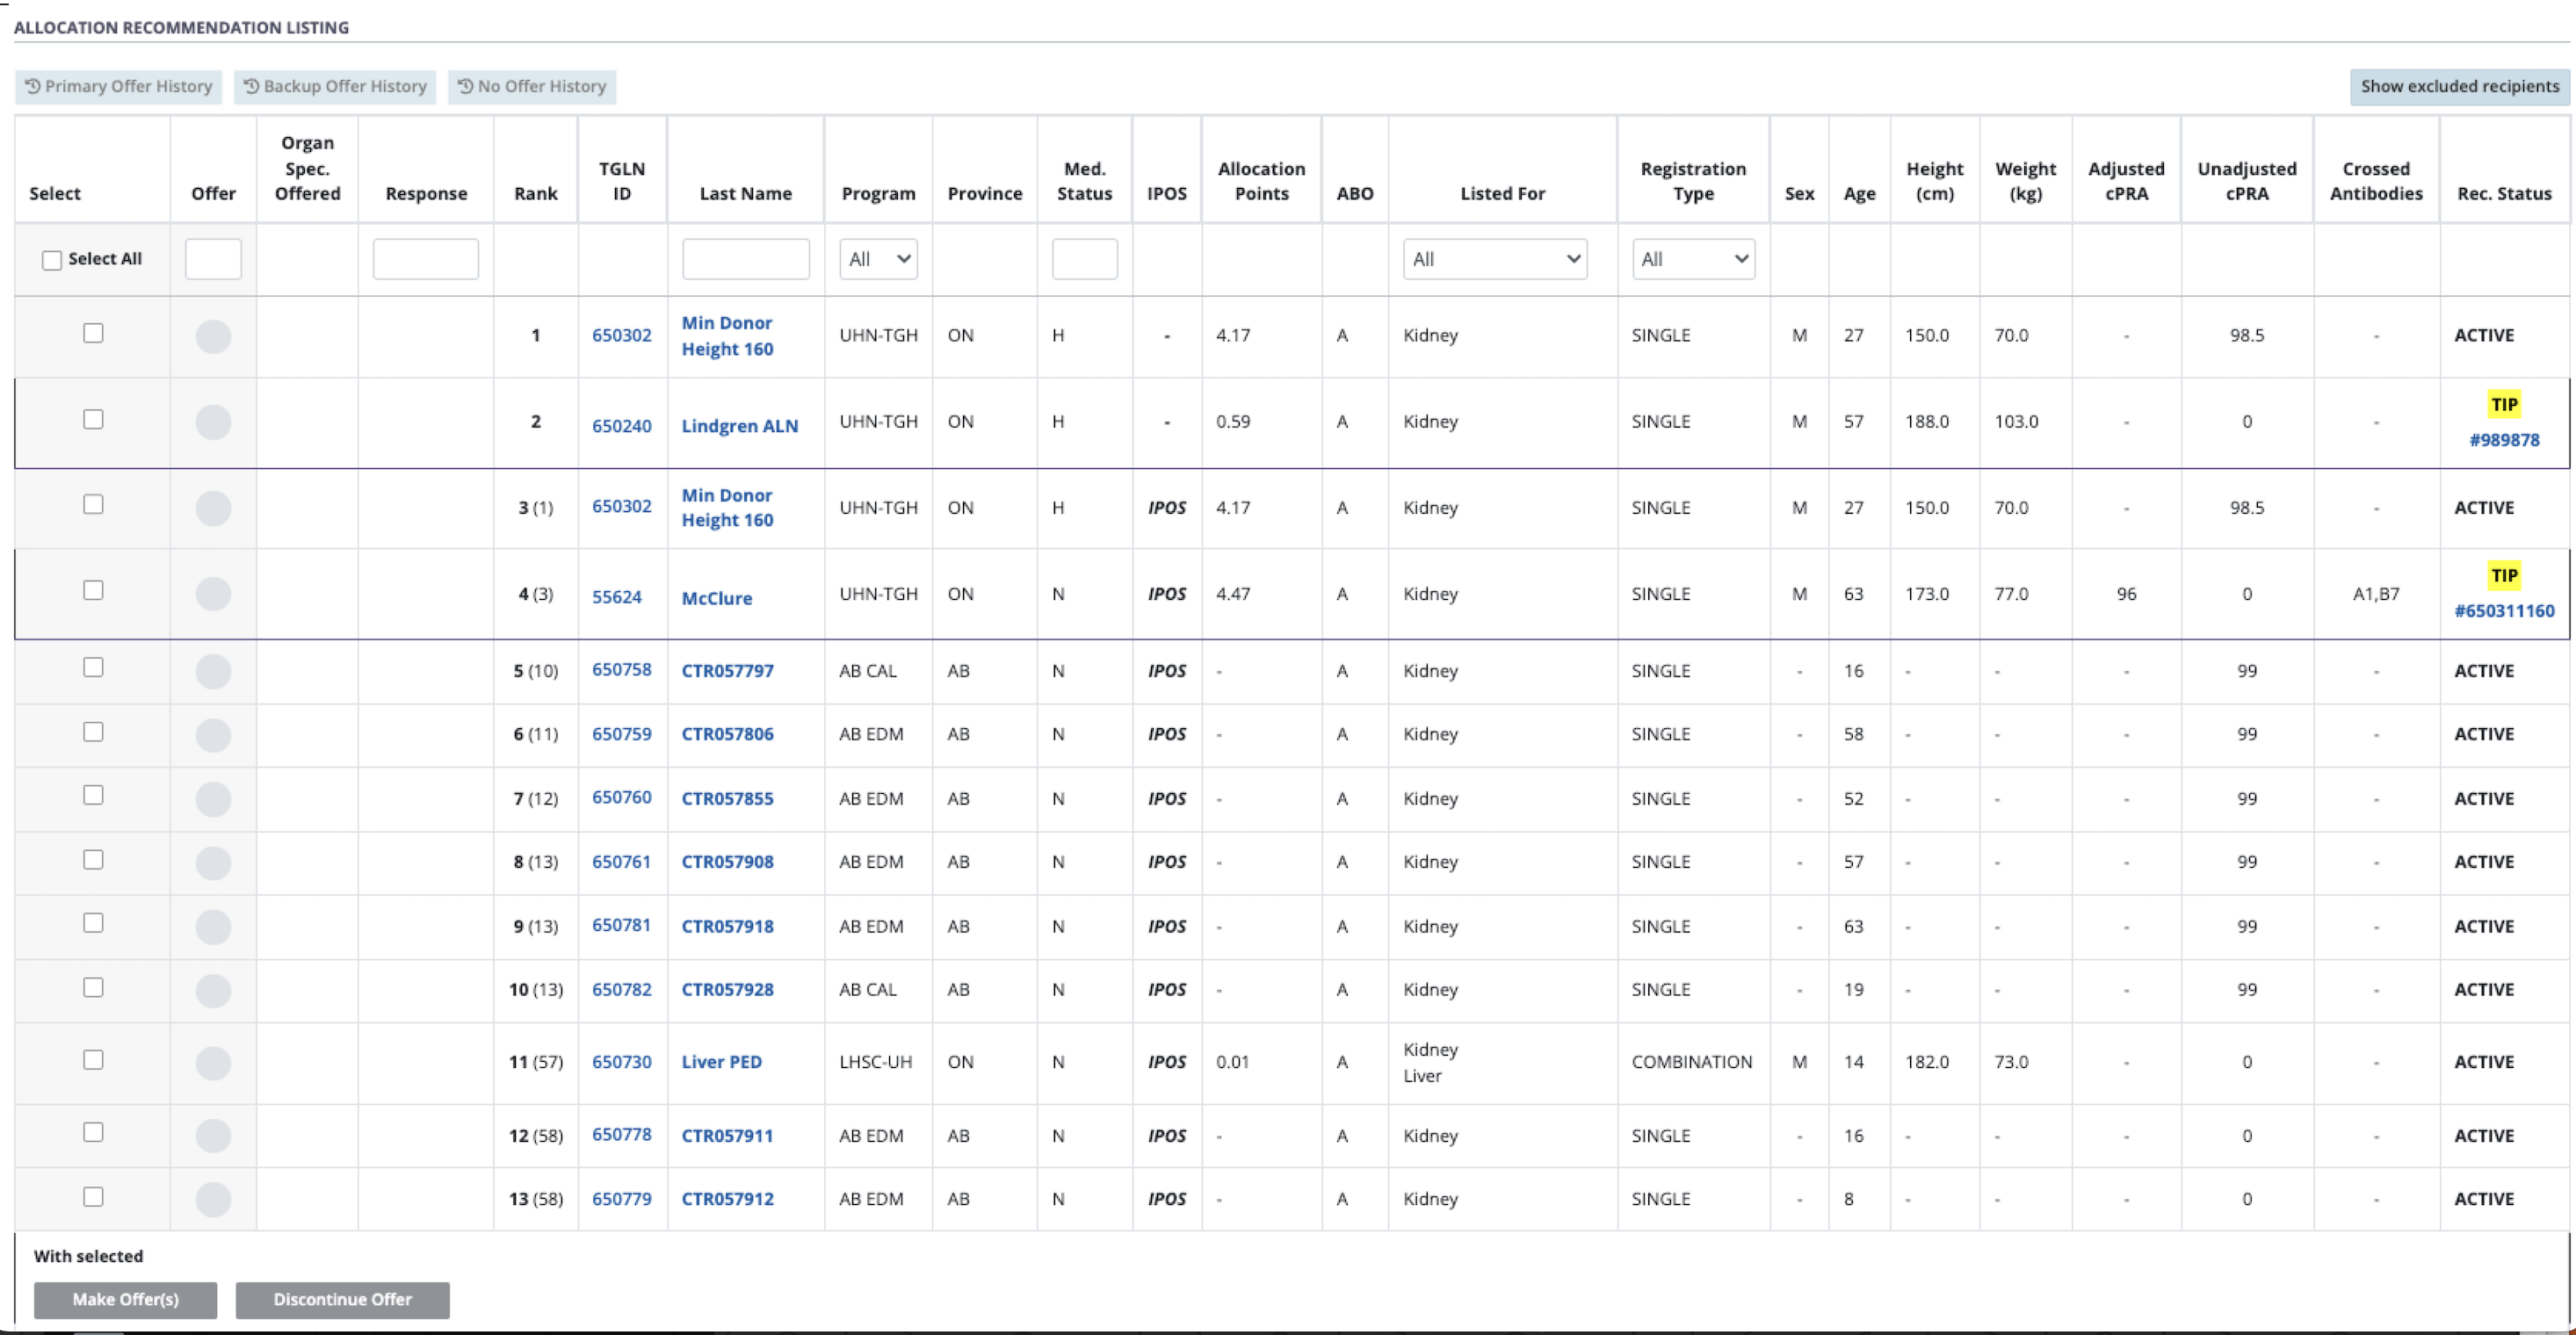View the No Offer History listing

pos(532,86)
